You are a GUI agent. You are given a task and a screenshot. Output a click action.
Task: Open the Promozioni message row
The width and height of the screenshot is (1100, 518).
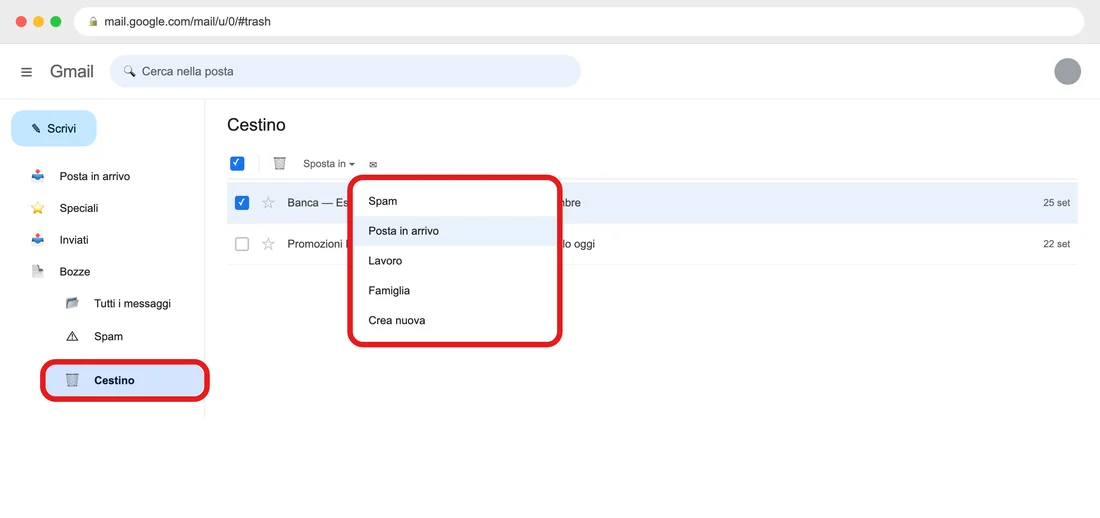point(652,244)
